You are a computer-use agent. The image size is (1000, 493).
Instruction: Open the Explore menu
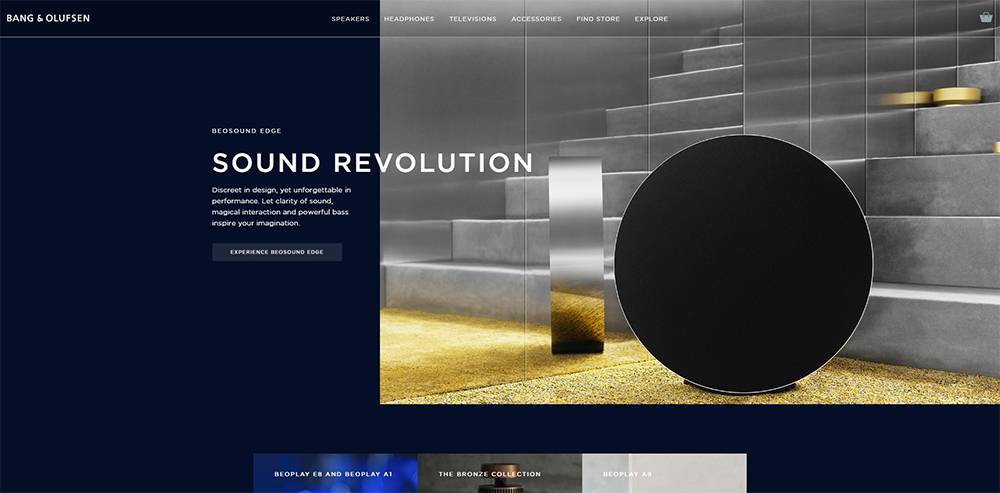(651, 19)
